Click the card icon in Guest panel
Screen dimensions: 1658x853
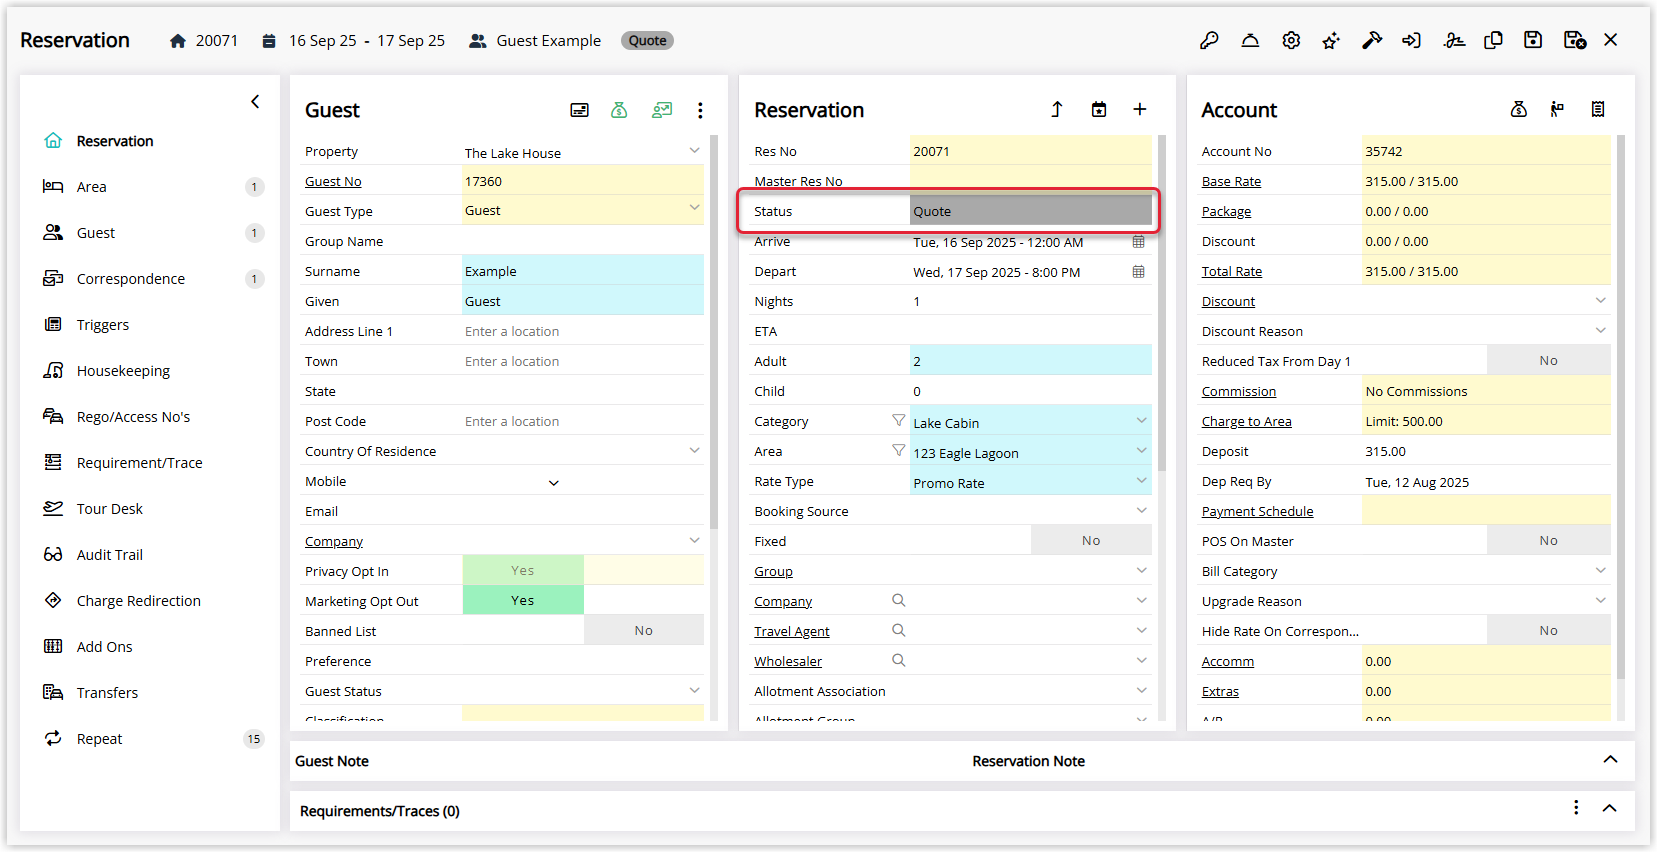point(579,110)
